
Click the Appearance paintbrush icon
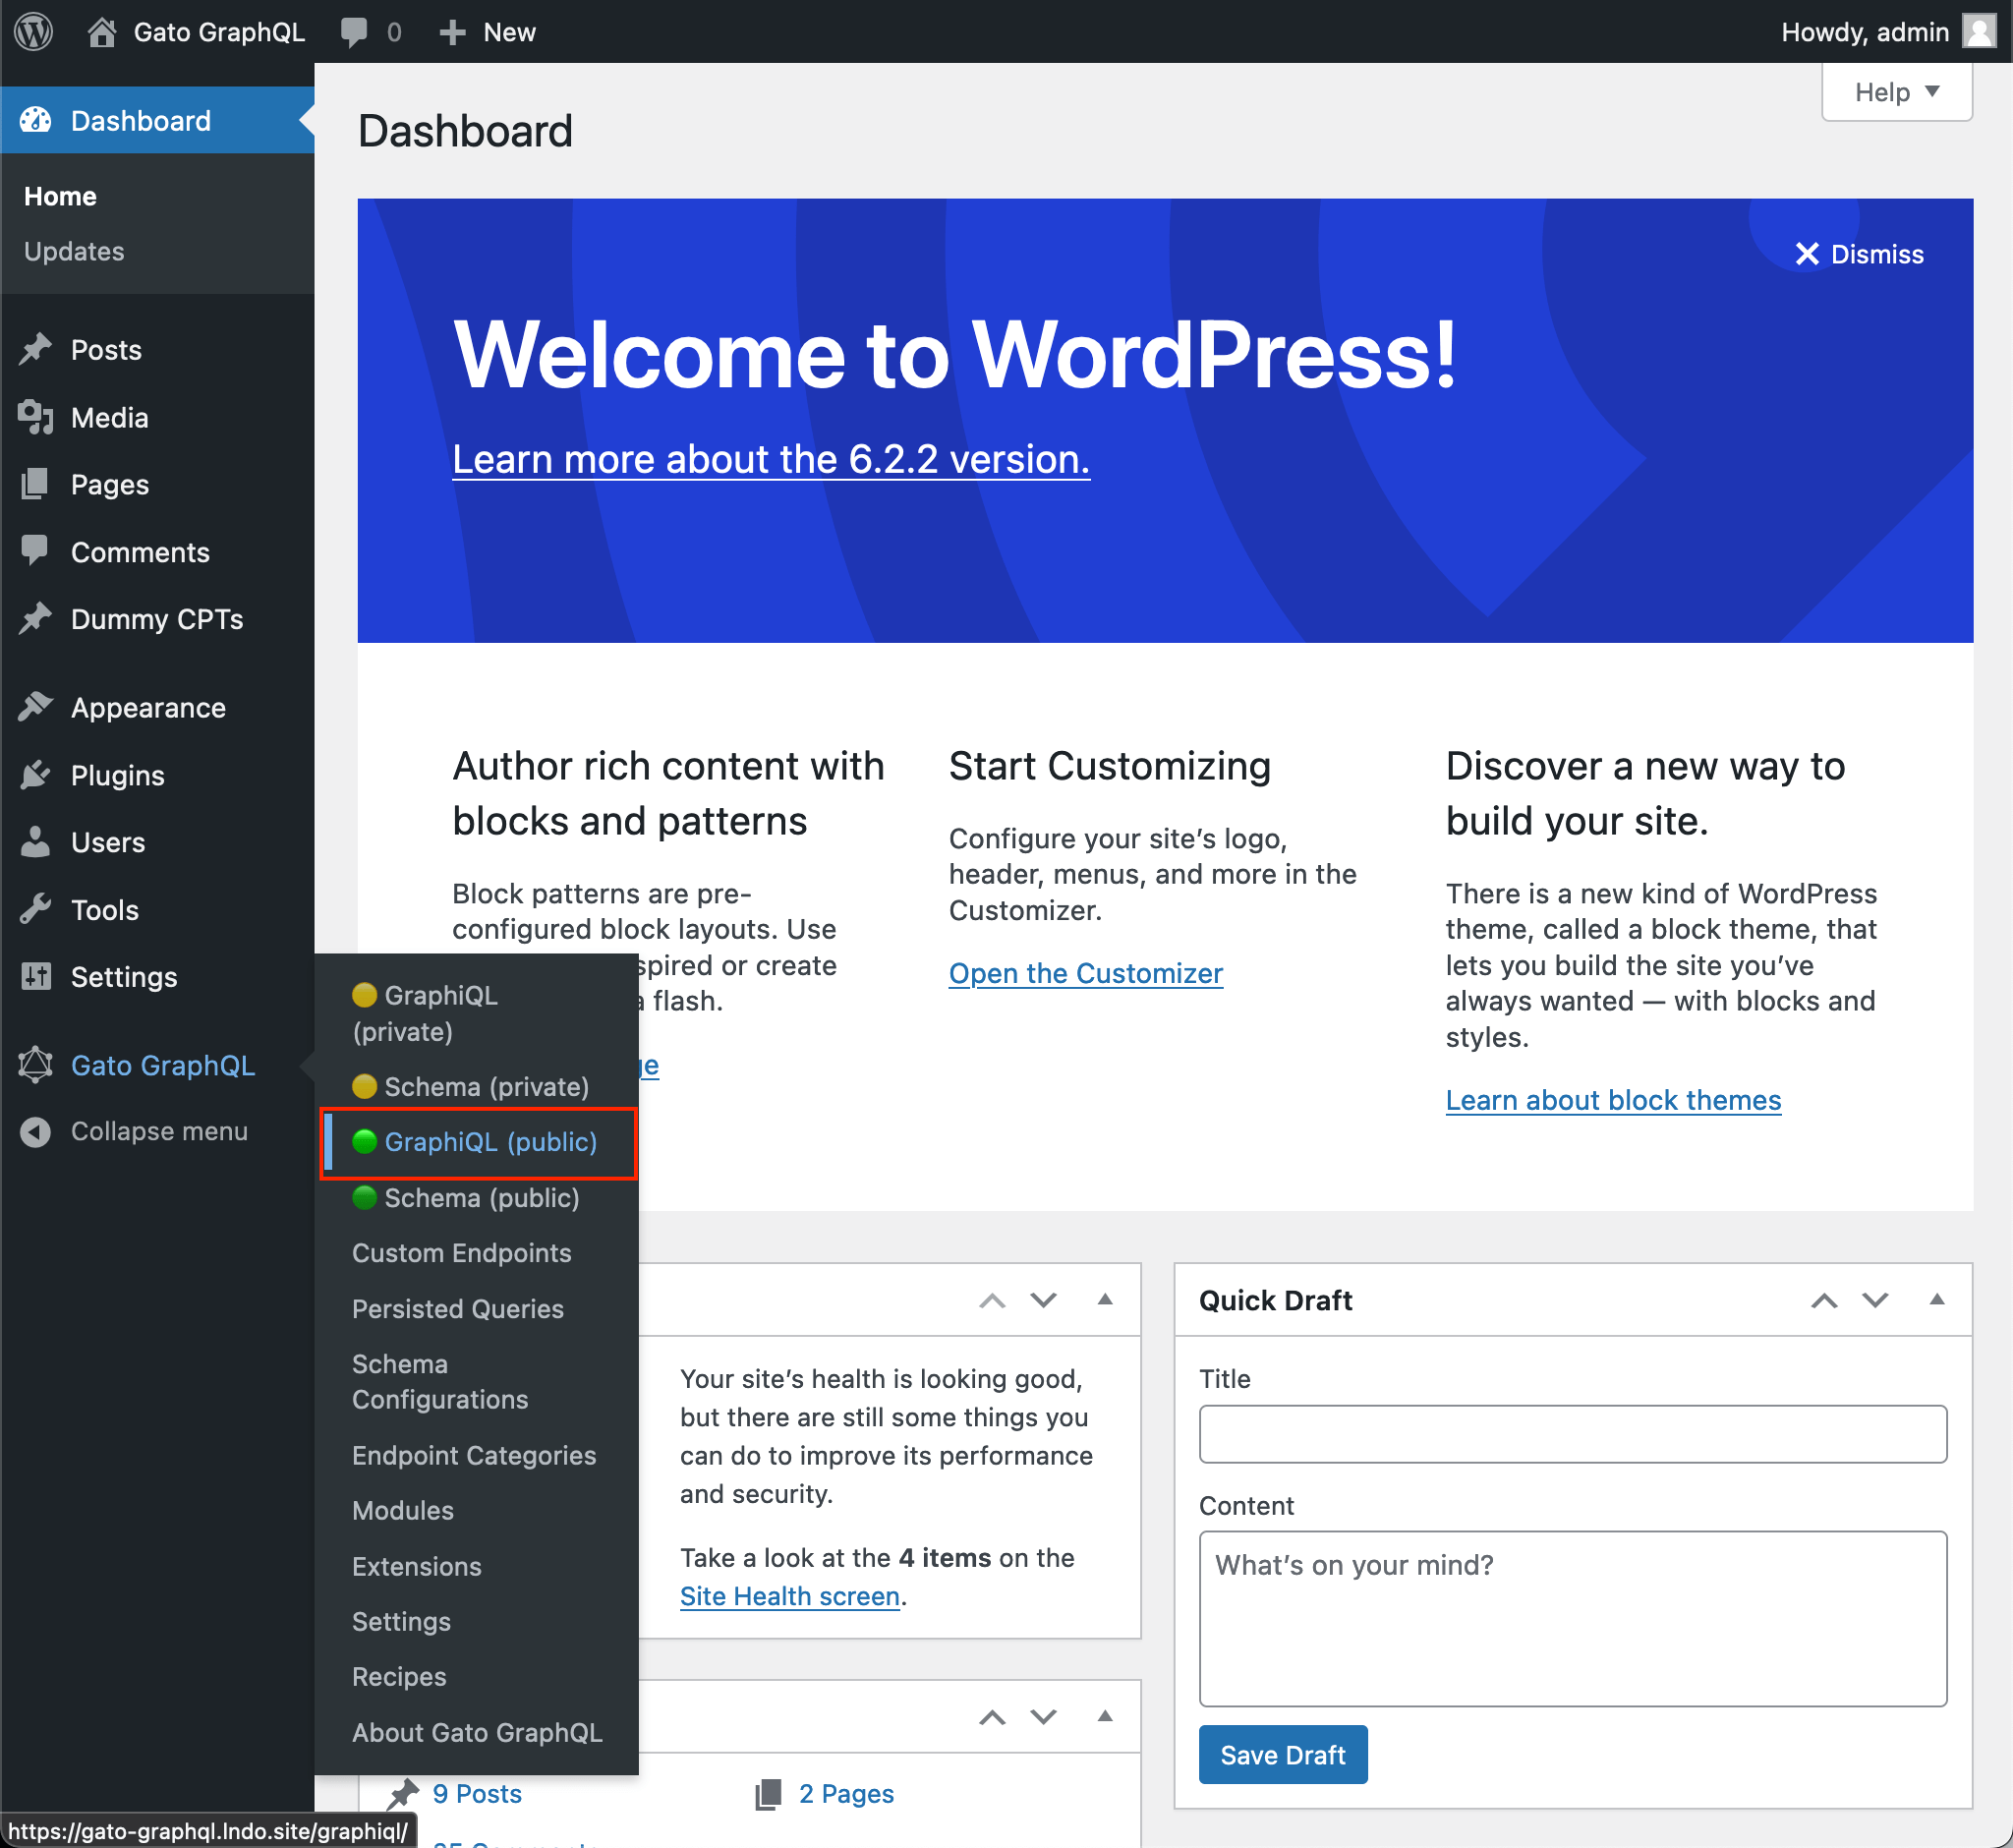pyautogui.click(x=36, y=707)
